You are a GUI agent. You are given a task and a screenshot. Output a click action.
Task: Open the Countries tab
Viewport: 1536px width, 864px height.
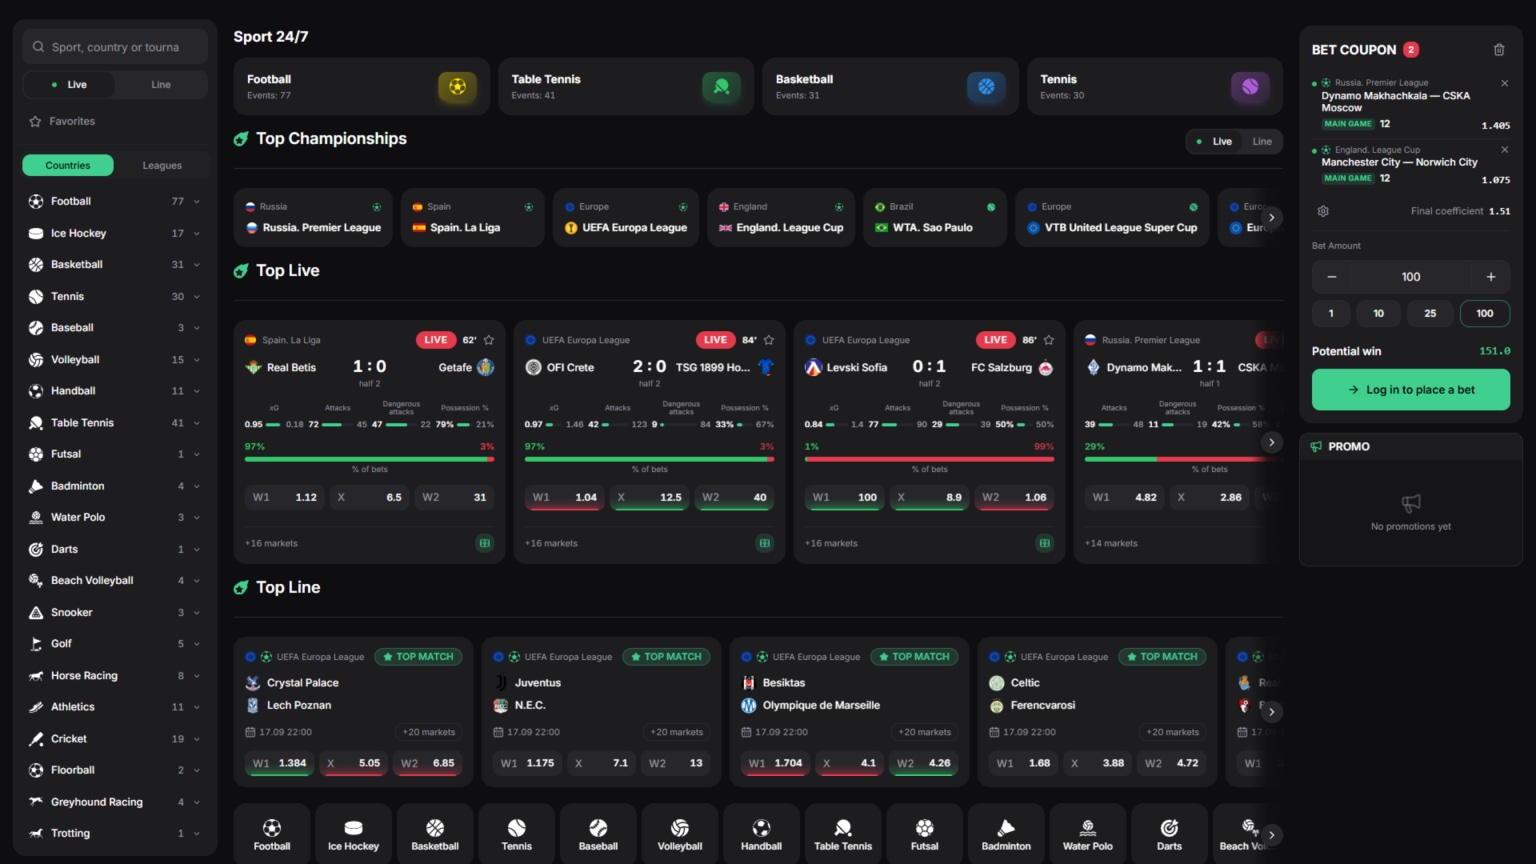68,165
